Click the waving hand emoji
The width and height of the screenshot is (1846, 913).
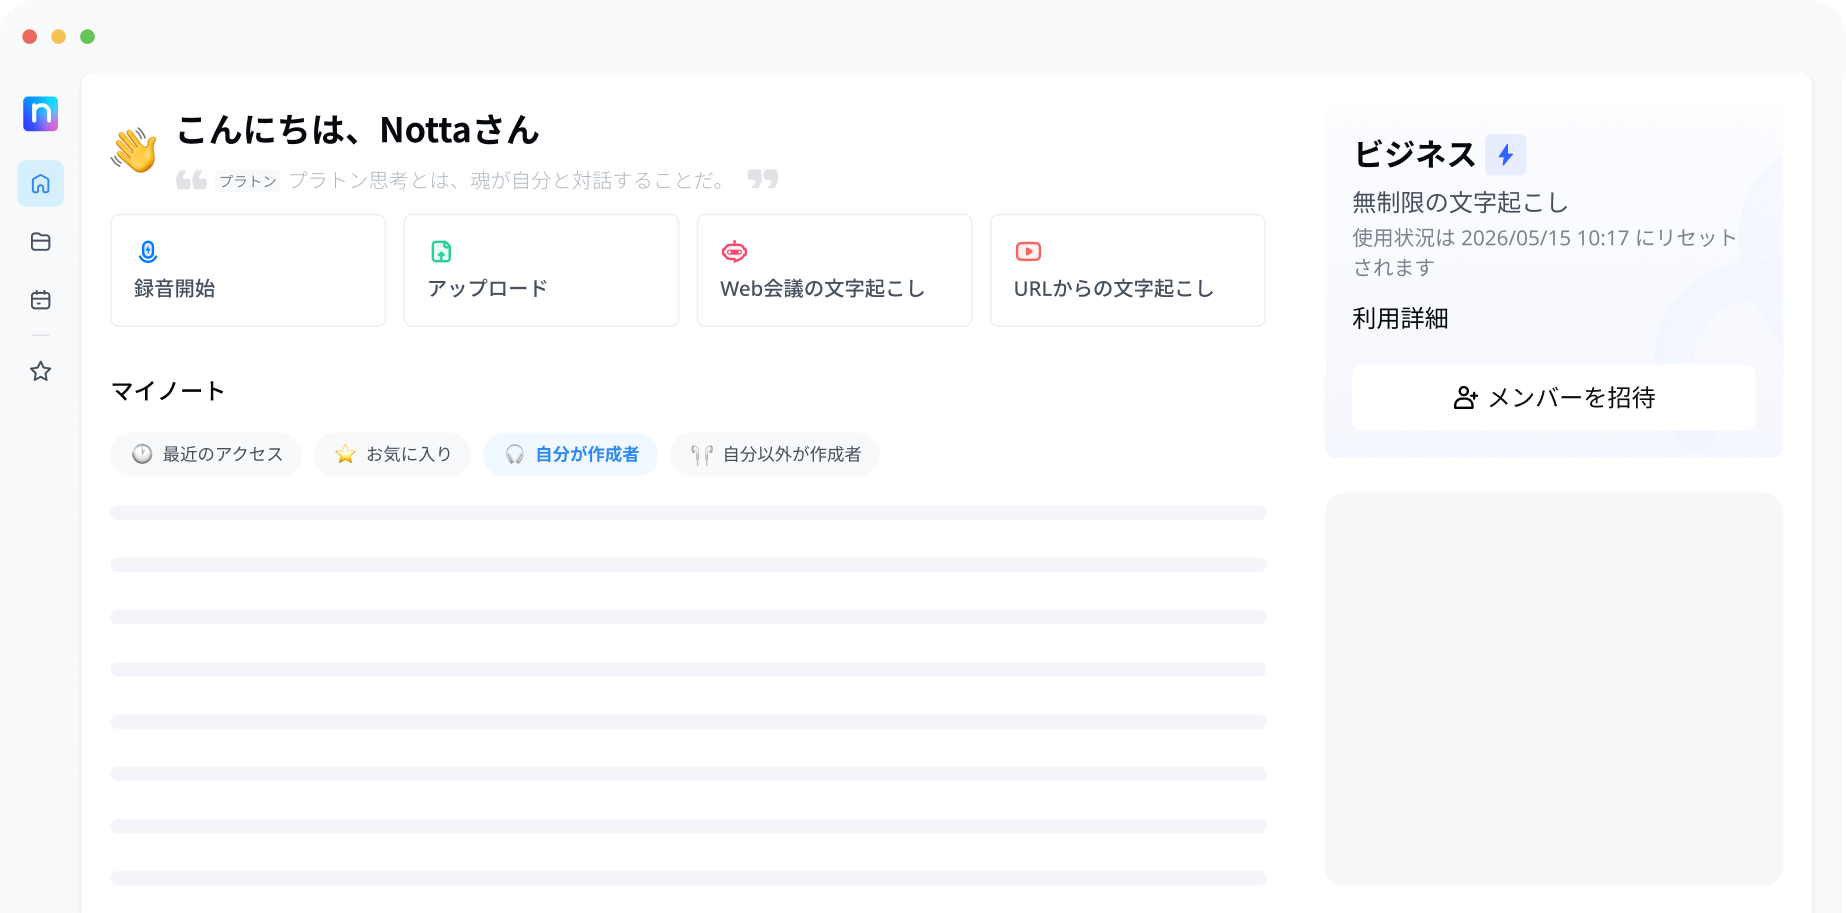[134, 150]
